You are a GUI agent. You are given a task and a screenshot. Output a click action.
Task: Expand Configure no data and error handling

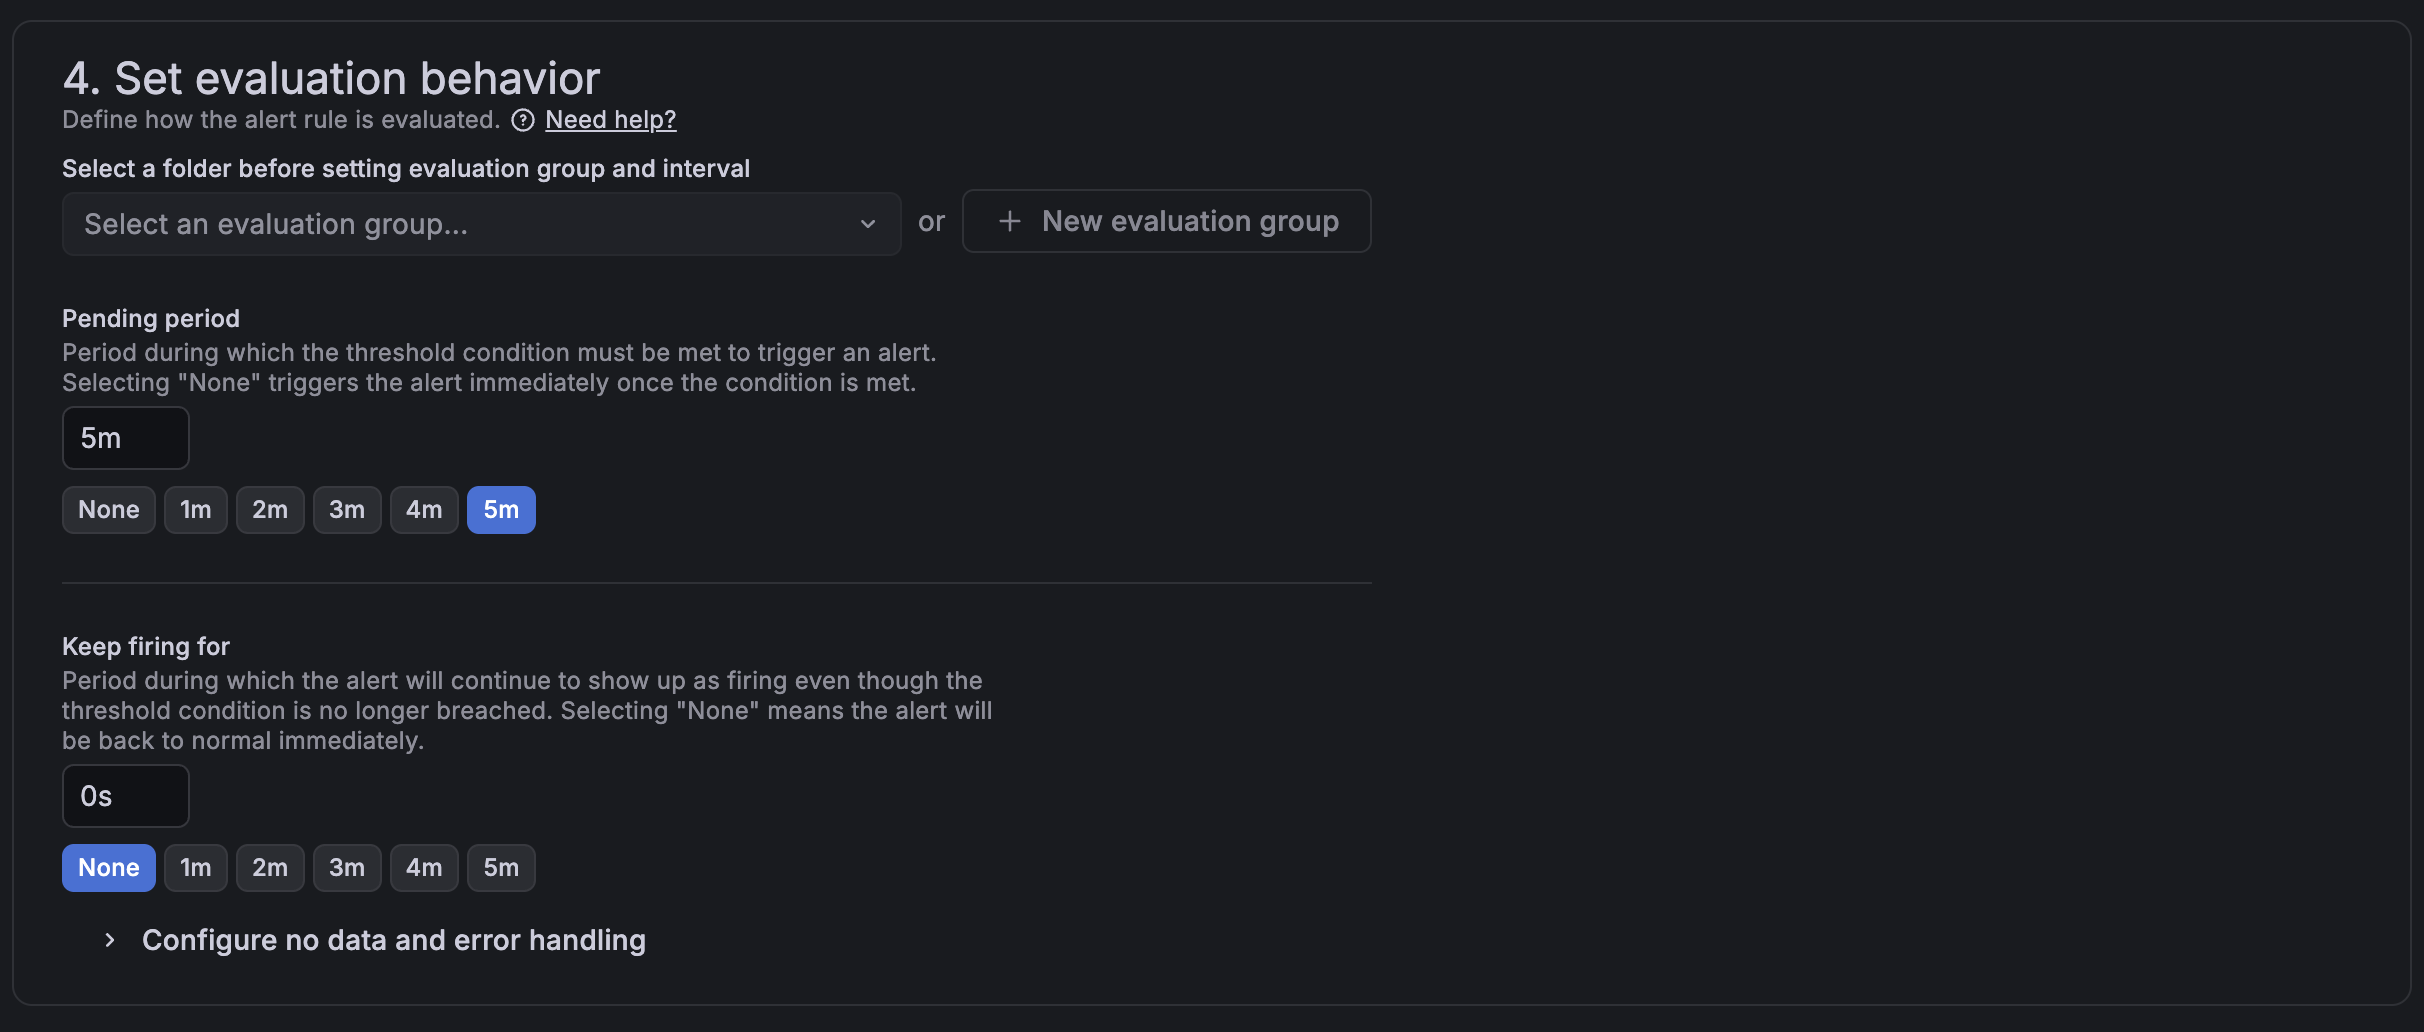(x=394, y=939)
